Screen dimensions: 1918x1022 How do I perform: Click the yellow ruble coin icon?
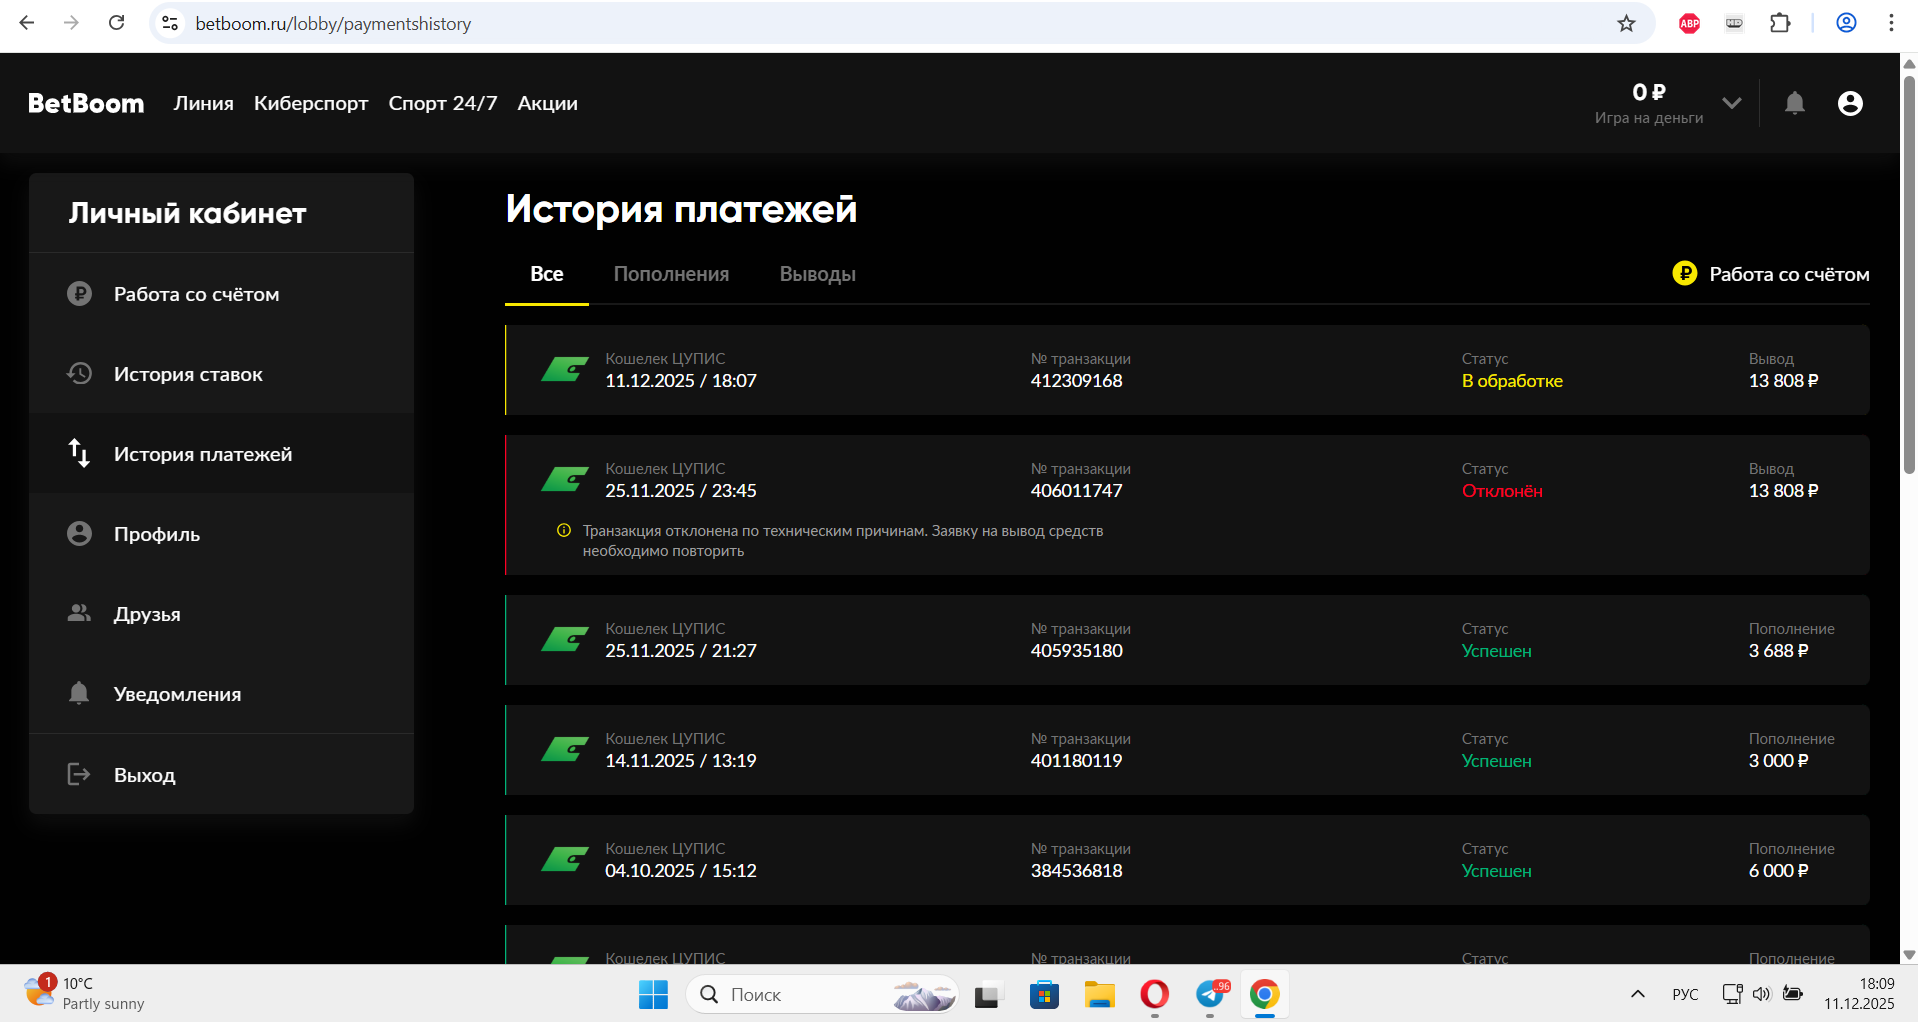pyautogui.click(x=1685, y=273)
